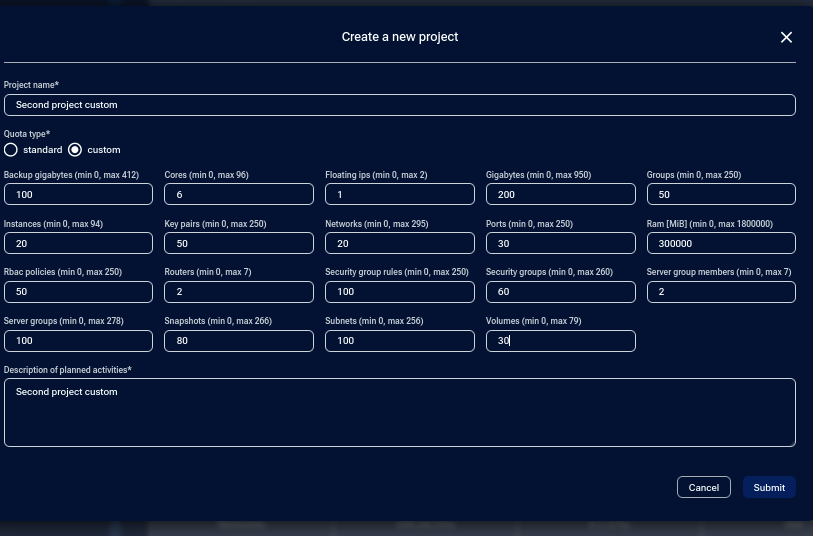The width and height of the screenshot is (813, 536).
Task: Focus the Backup gigabytes field
Action: tap(78, 194)
